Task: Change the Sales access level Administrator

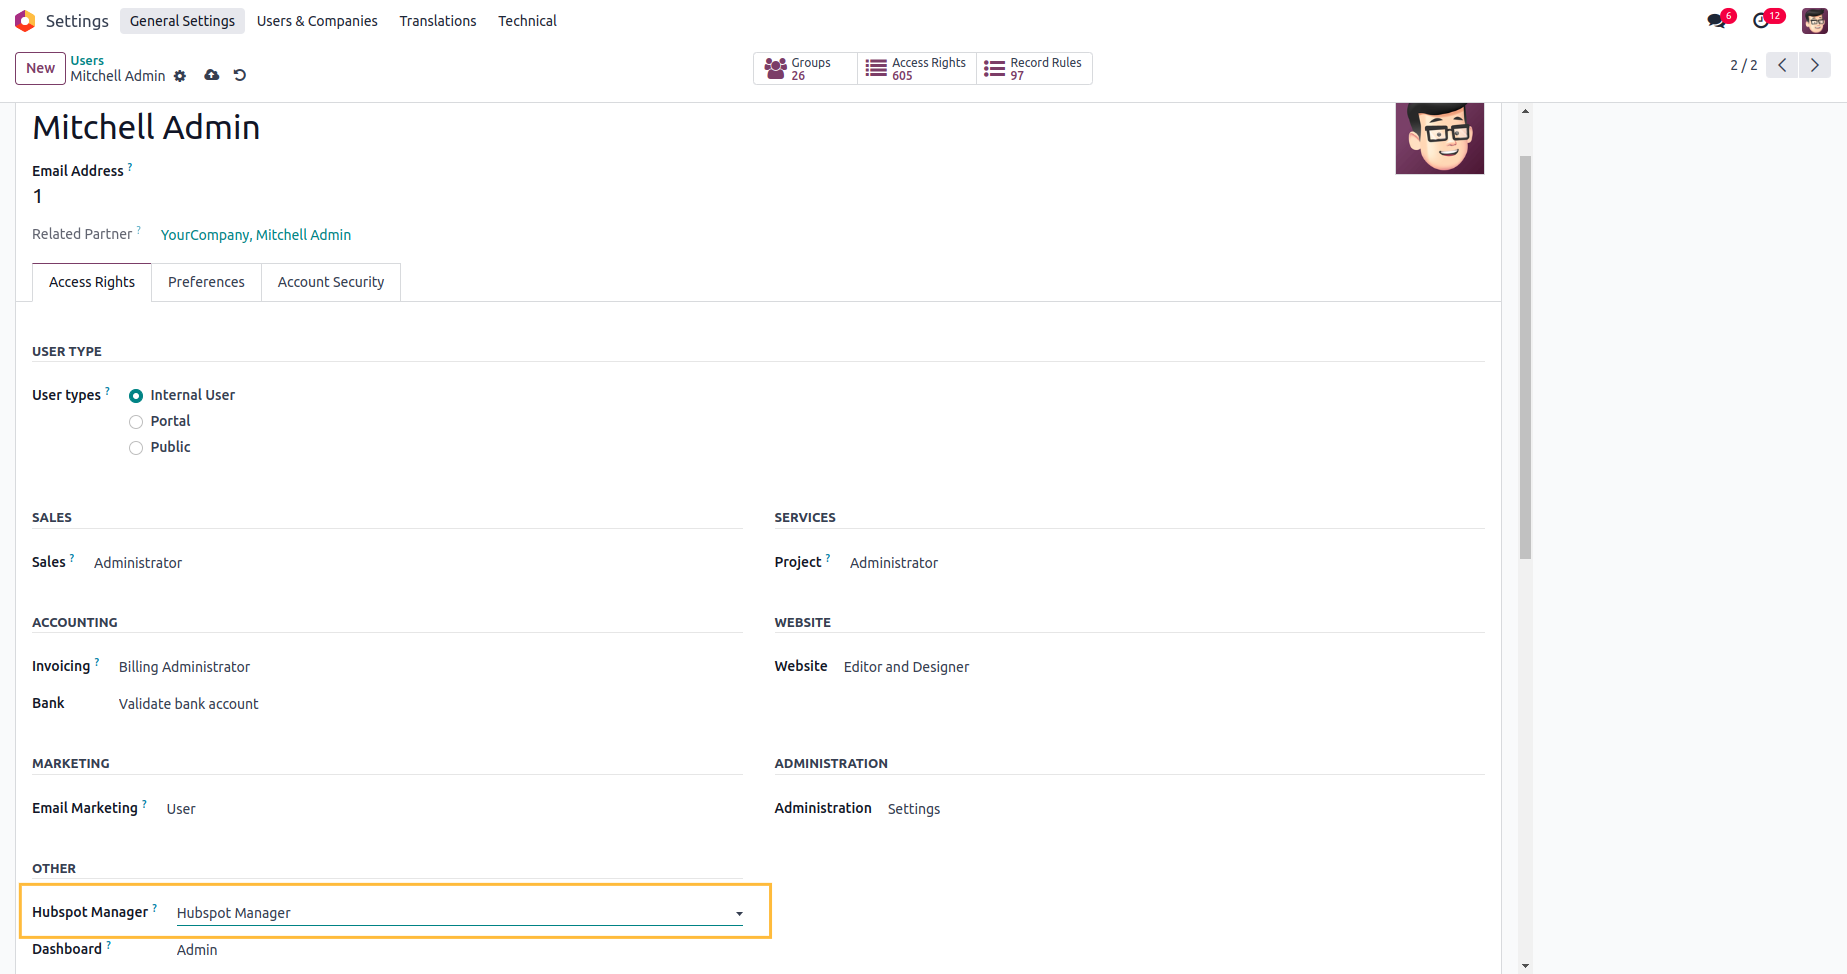Action: point(138,563)
